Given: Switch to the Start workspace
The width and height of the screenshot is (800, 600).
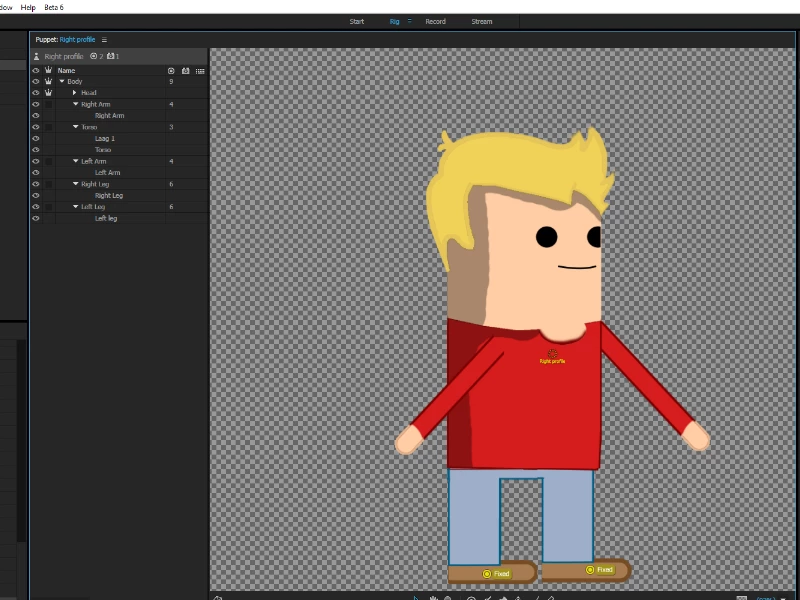Looking at the screenshot, I should [357, 21].
